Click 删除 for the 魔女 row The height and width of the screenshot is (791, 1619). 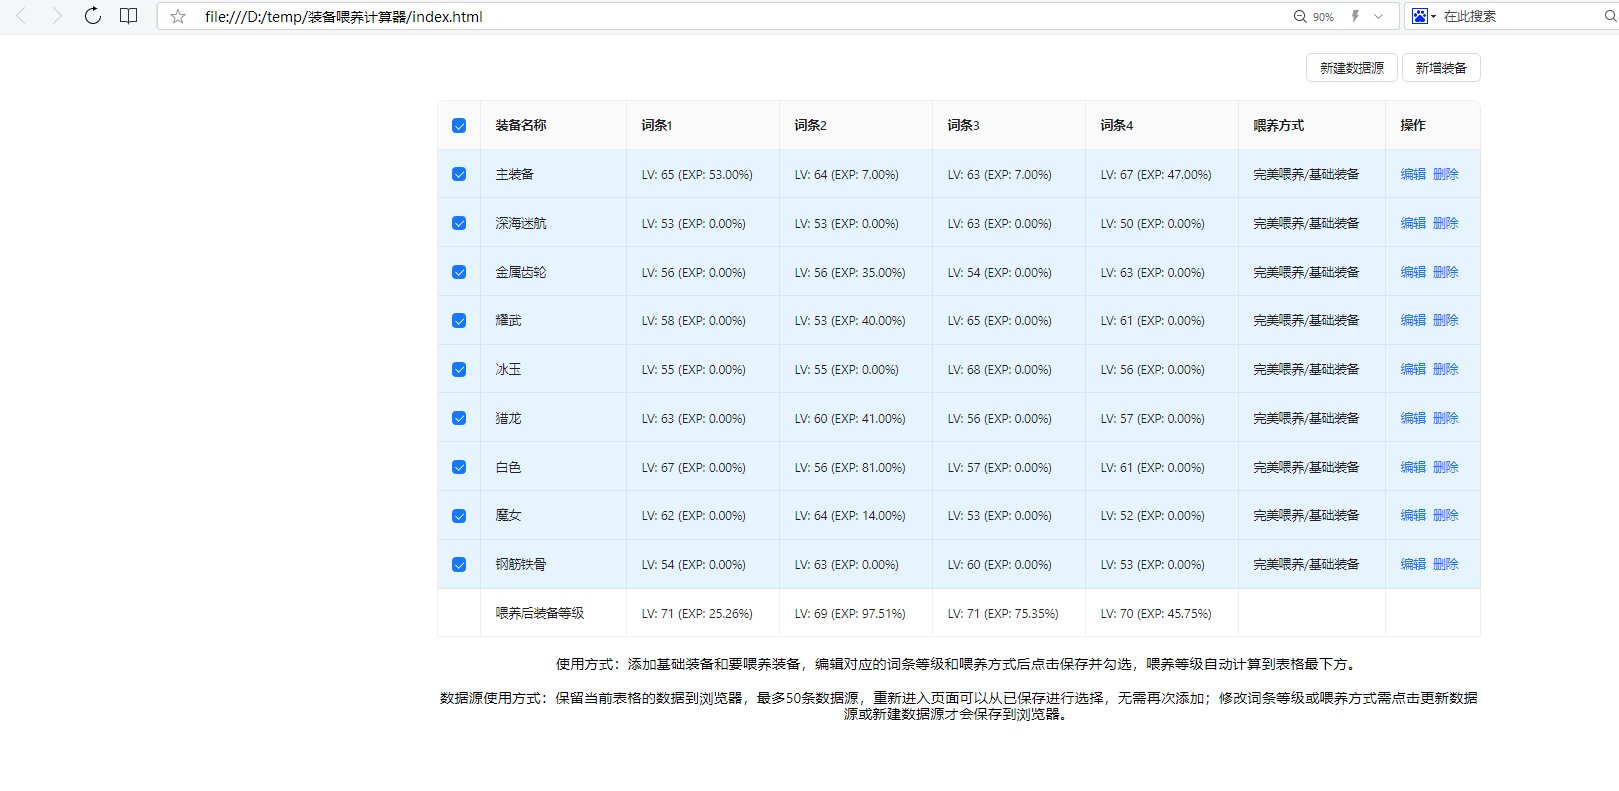coord(1446,515)
